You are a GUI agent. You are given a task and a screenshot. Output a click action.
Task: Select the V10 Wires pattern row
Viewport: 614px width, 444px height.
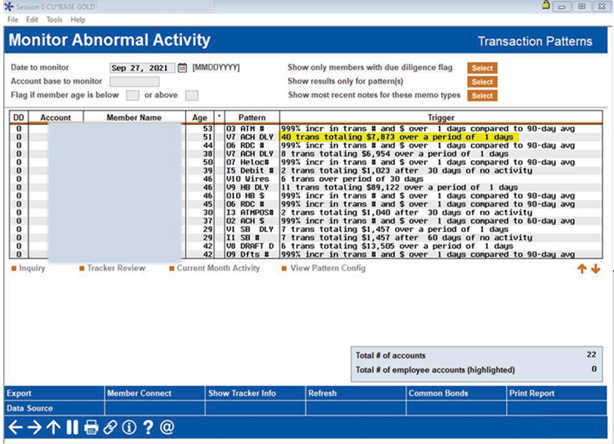[306, 179]
